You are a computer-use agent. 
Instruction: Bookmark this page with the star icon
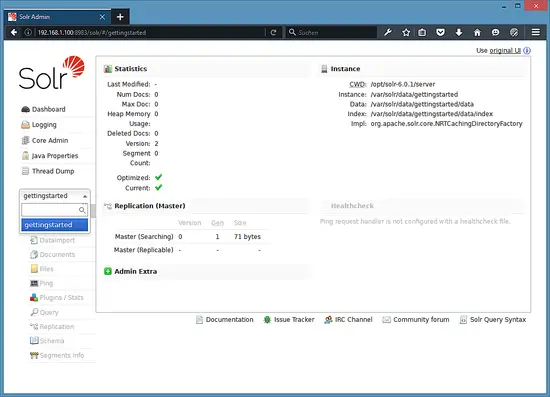click(x=406, y=33)
